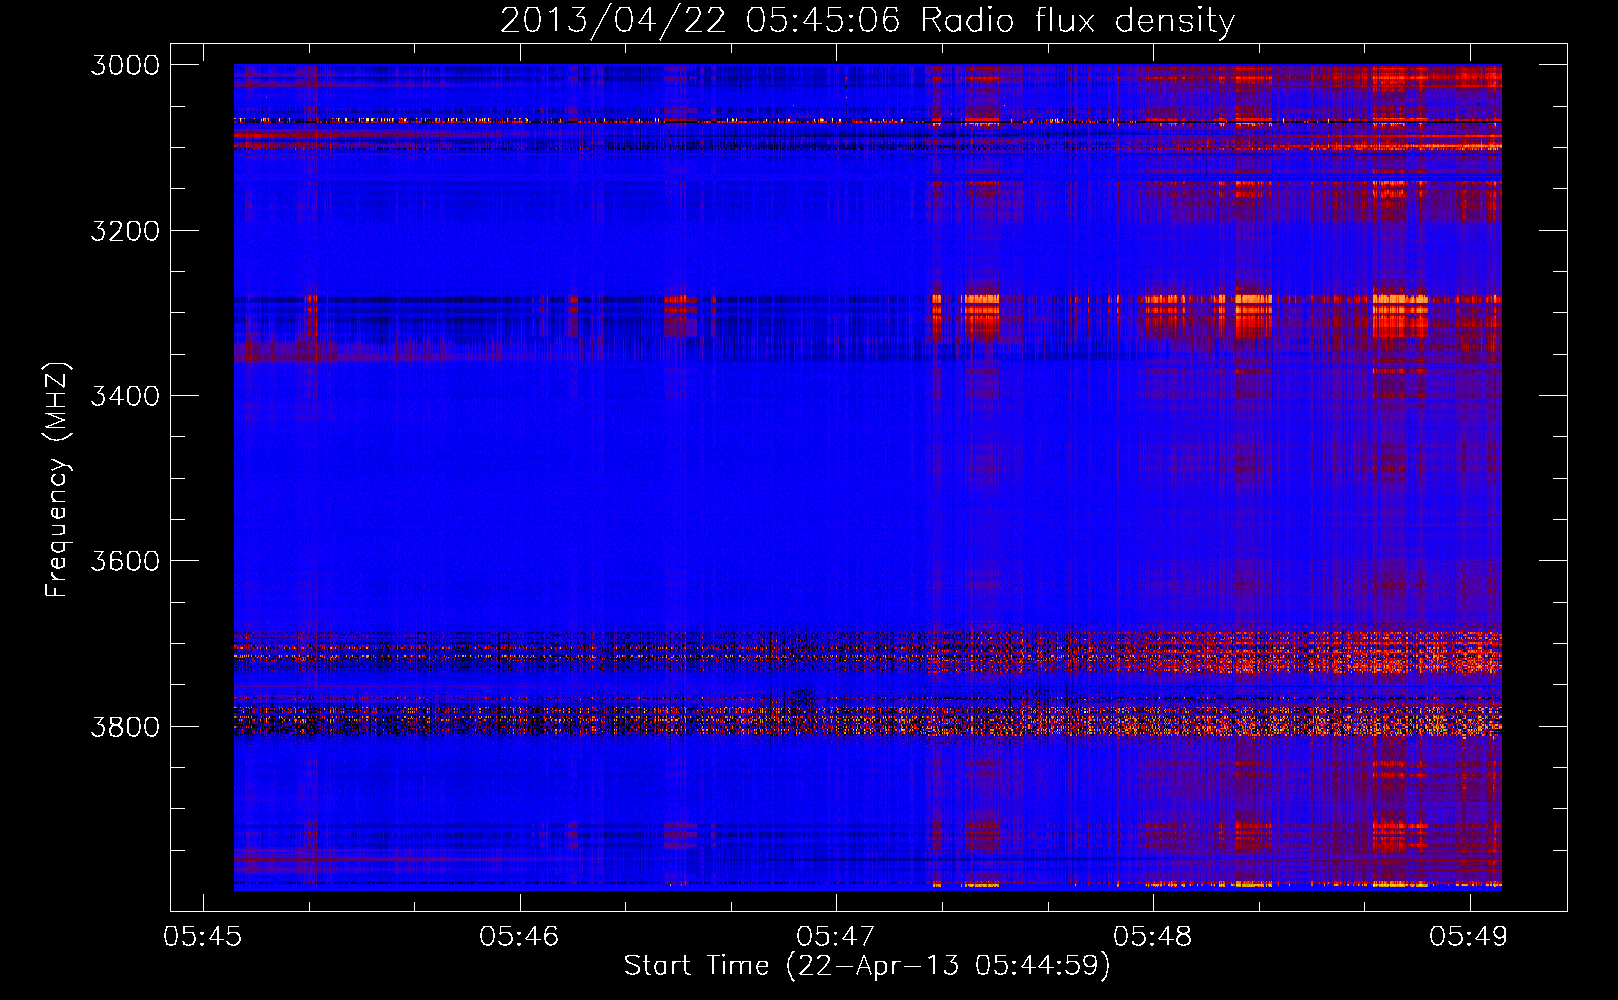Select the 3600 frequency tick label
This screenshot has height=1000, width=1618.
(125, 561)
